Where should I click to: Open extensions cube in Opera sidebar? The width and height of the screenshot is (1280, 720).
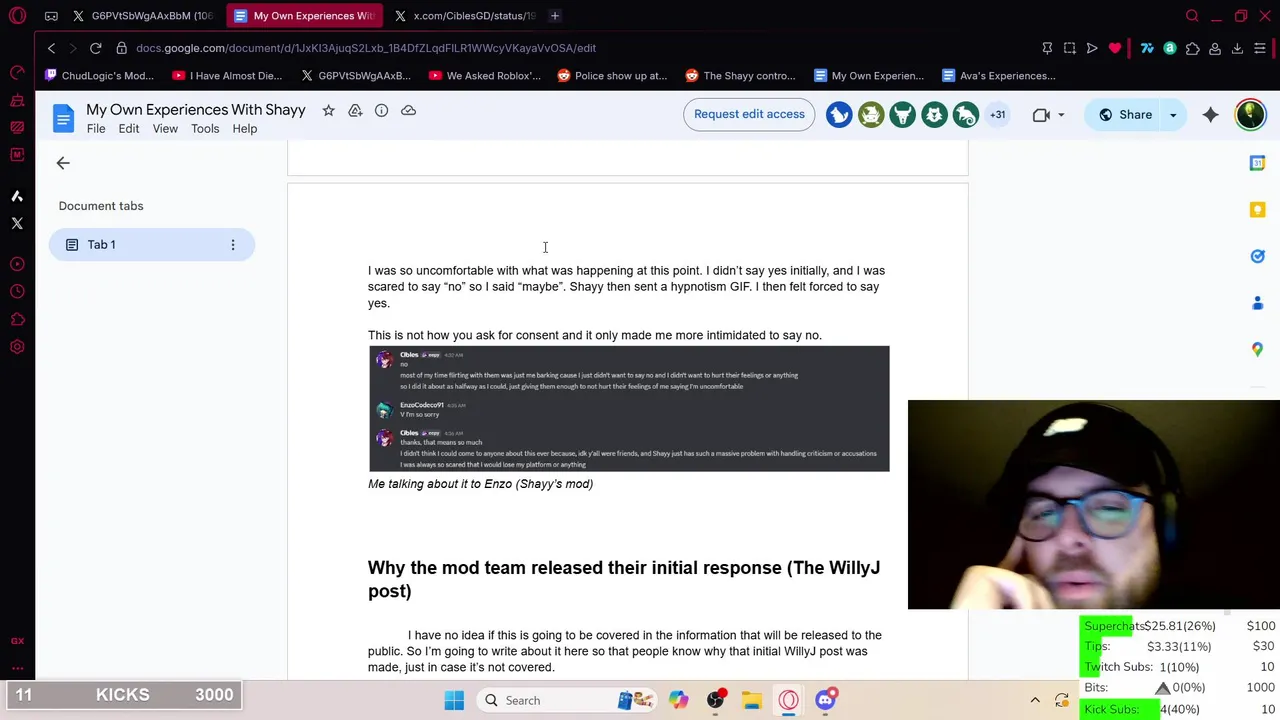[x=17, y=320]
